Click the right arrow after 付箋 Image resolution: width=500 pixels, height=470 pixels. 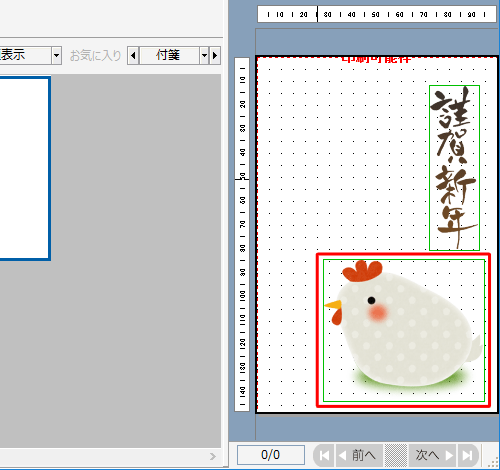pos(215,55)
